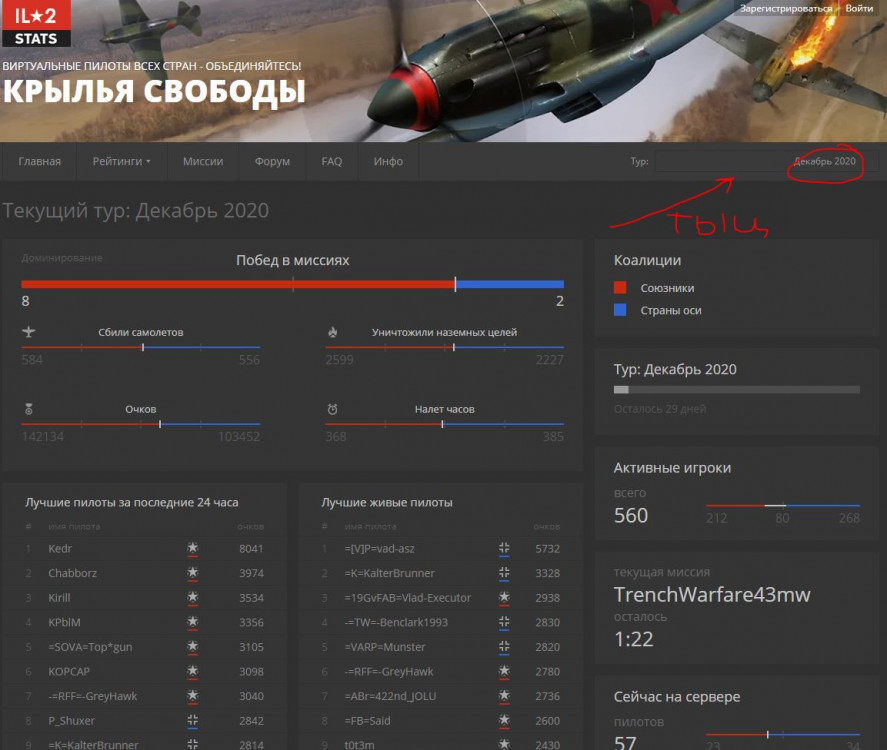The width and height of the screenshot is (887, 750).
Task: Click the German cross icon beside =[V]P=vad-asz
Action: coord(505,549)
